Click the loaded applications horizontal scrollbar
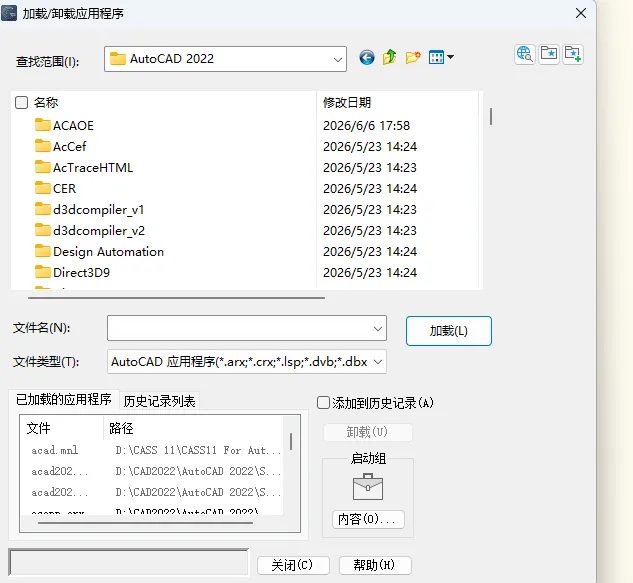The image size is (633, 583). (x=145, y=523)
